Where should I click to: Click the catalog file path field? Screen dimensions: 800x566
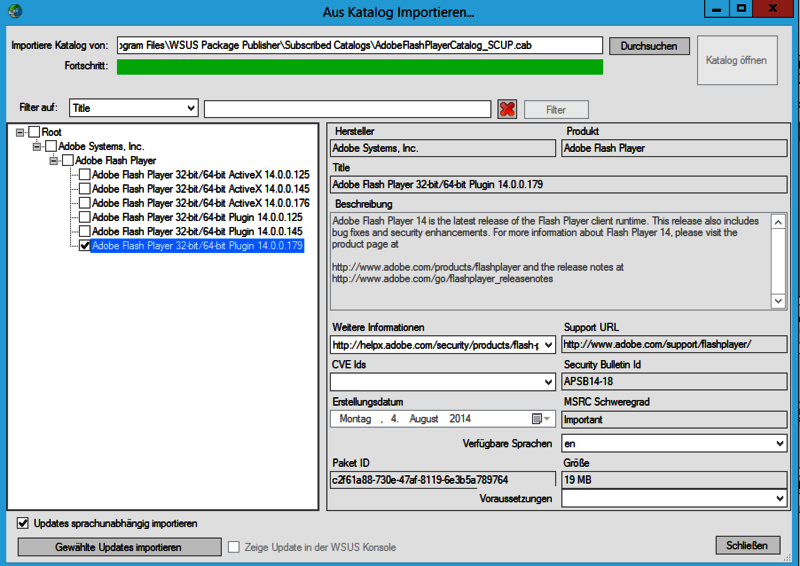(360, 45)
